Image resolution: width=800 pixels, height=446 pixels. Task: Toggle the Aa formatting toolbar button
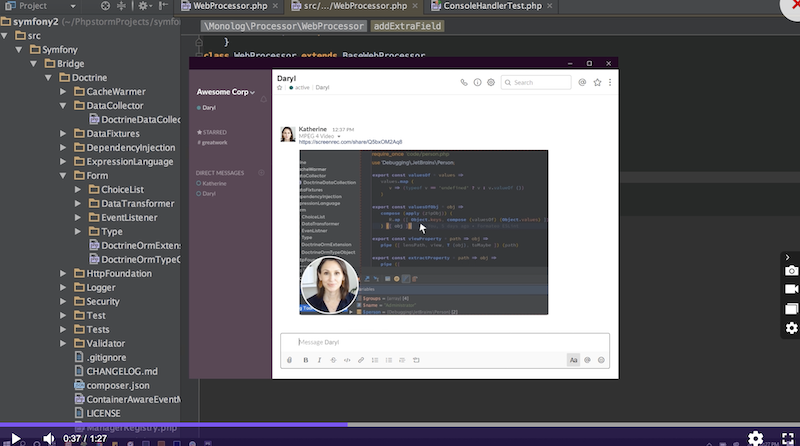573,360
